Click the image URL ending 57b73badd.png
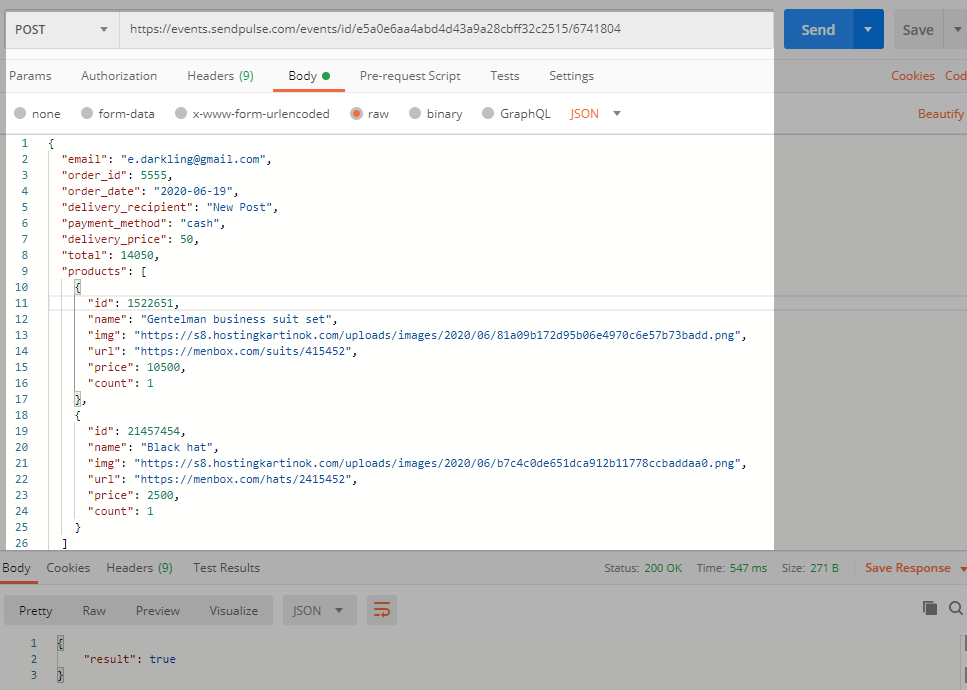 point(437,335)
